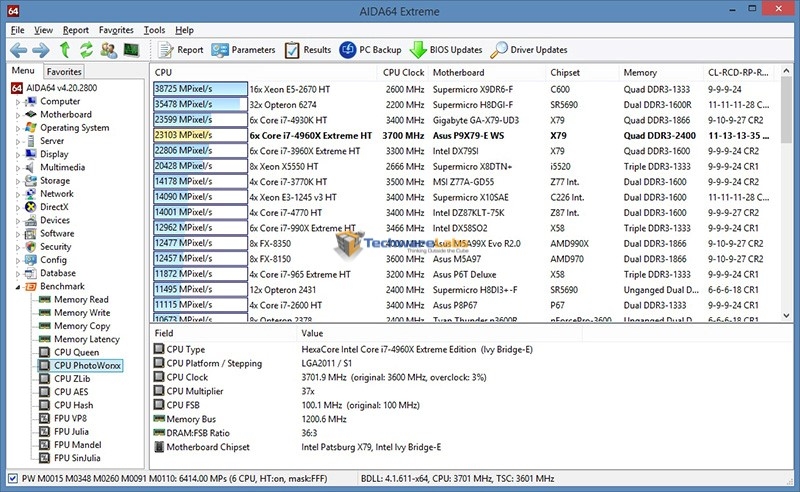
Task: Select the CPU Queen benchmark
Action: tap(77, 352)
